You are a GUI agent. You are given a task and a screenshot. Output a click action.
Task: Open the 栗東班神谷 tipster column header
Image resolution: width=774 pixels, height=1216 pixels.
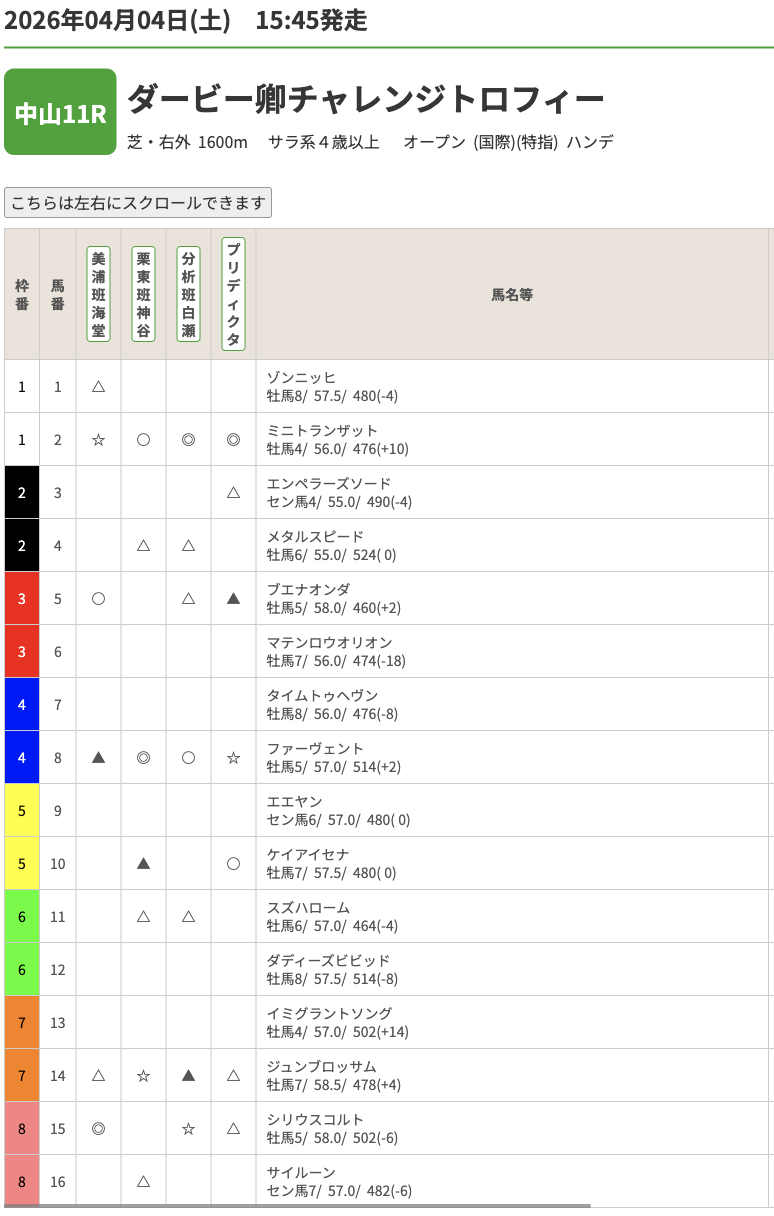pyautogui.click(x=143, y=294)
